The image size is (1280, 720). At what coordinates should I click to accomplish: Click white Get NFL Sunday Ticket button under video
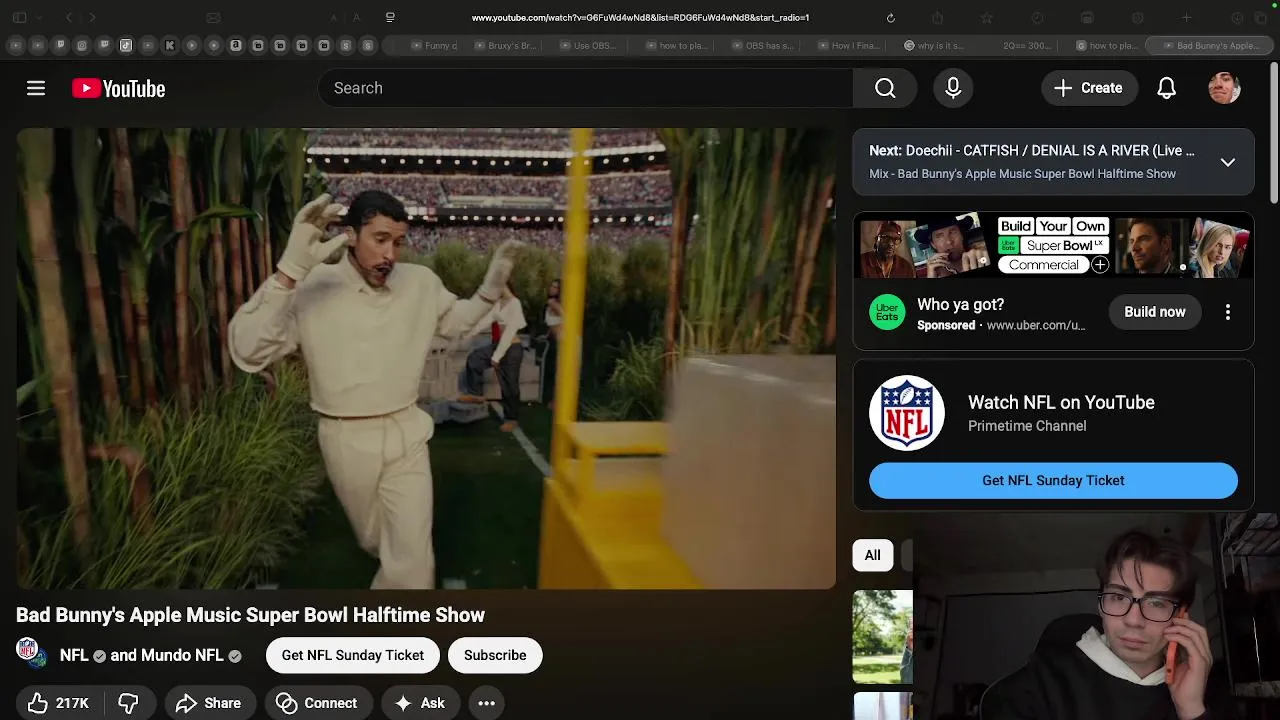[353, 655]
